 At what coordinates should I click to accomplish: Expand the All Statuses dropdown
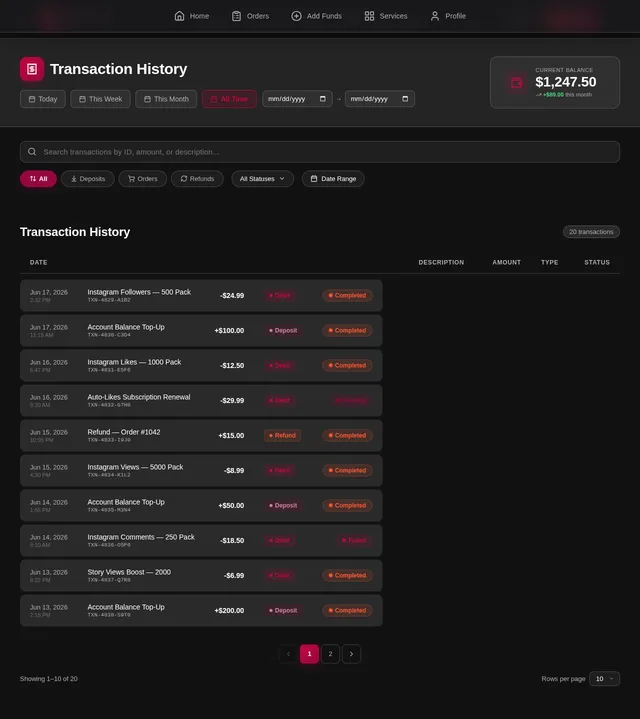tap(262, 179)
